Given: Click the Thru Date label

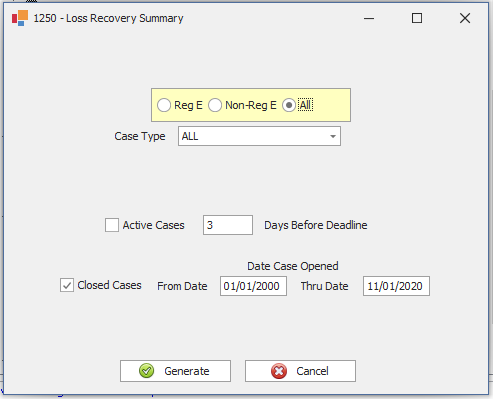Looking at the screenshot, I should coord(325,286).
